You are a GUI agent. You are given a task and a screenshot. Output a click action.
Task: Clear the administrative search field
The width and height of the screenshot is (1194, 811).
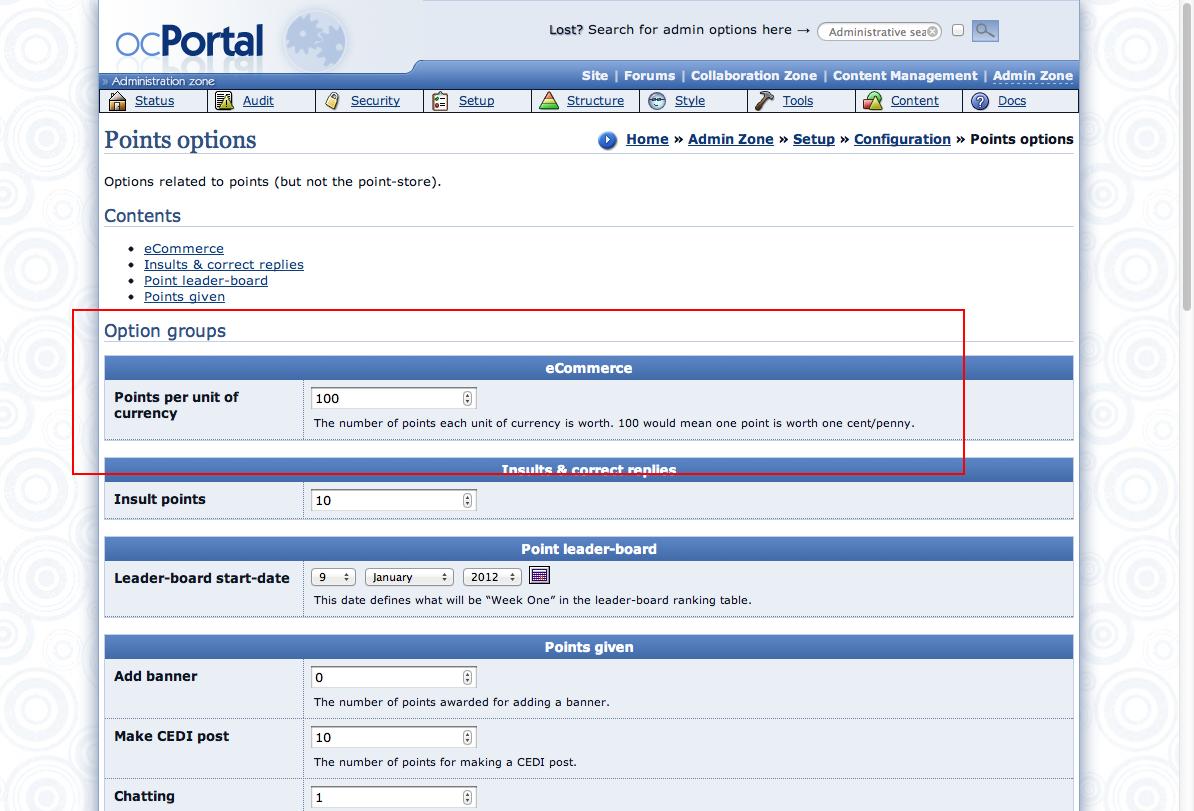click(x=933, y=32)
